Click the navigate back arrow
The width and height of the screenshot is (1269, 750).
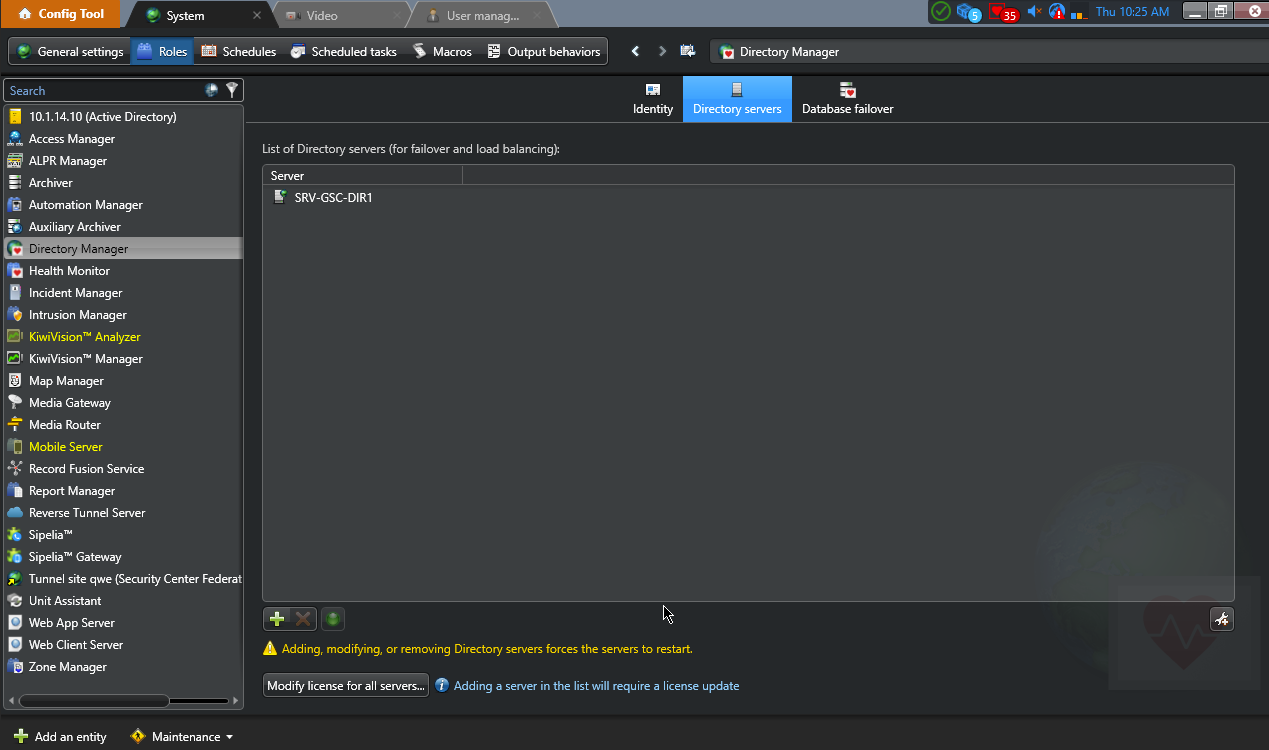(635, 51)
